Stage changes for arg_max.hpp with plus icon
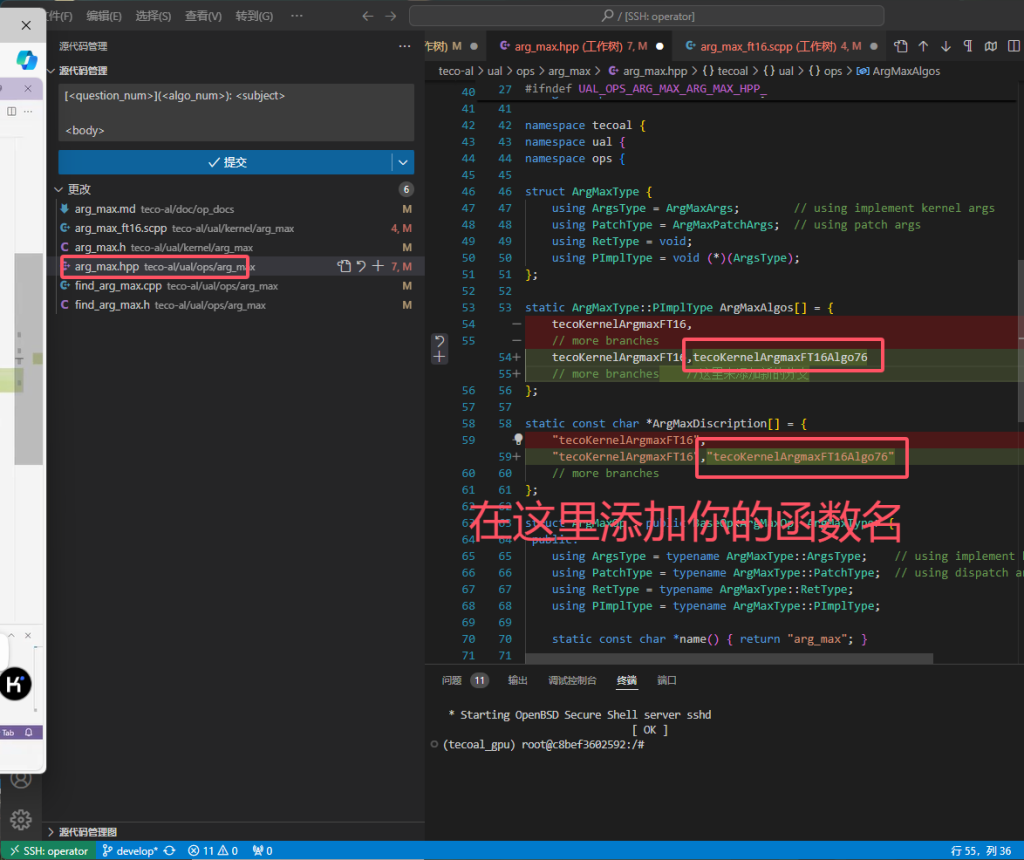The width and height of the screenshot is (1024, 860). [x=378, y=267]
